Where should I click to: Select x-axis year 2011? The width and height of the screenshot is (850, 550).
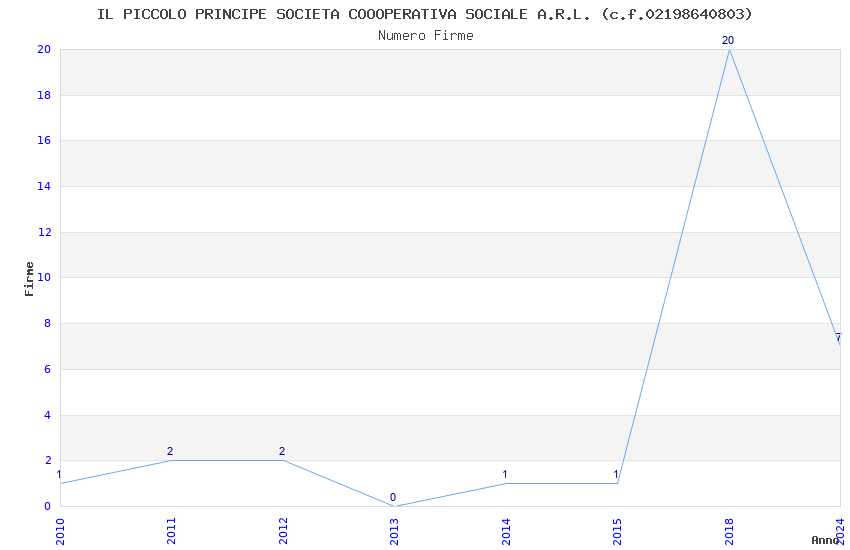pyautogui.click(x=171, y=532)
